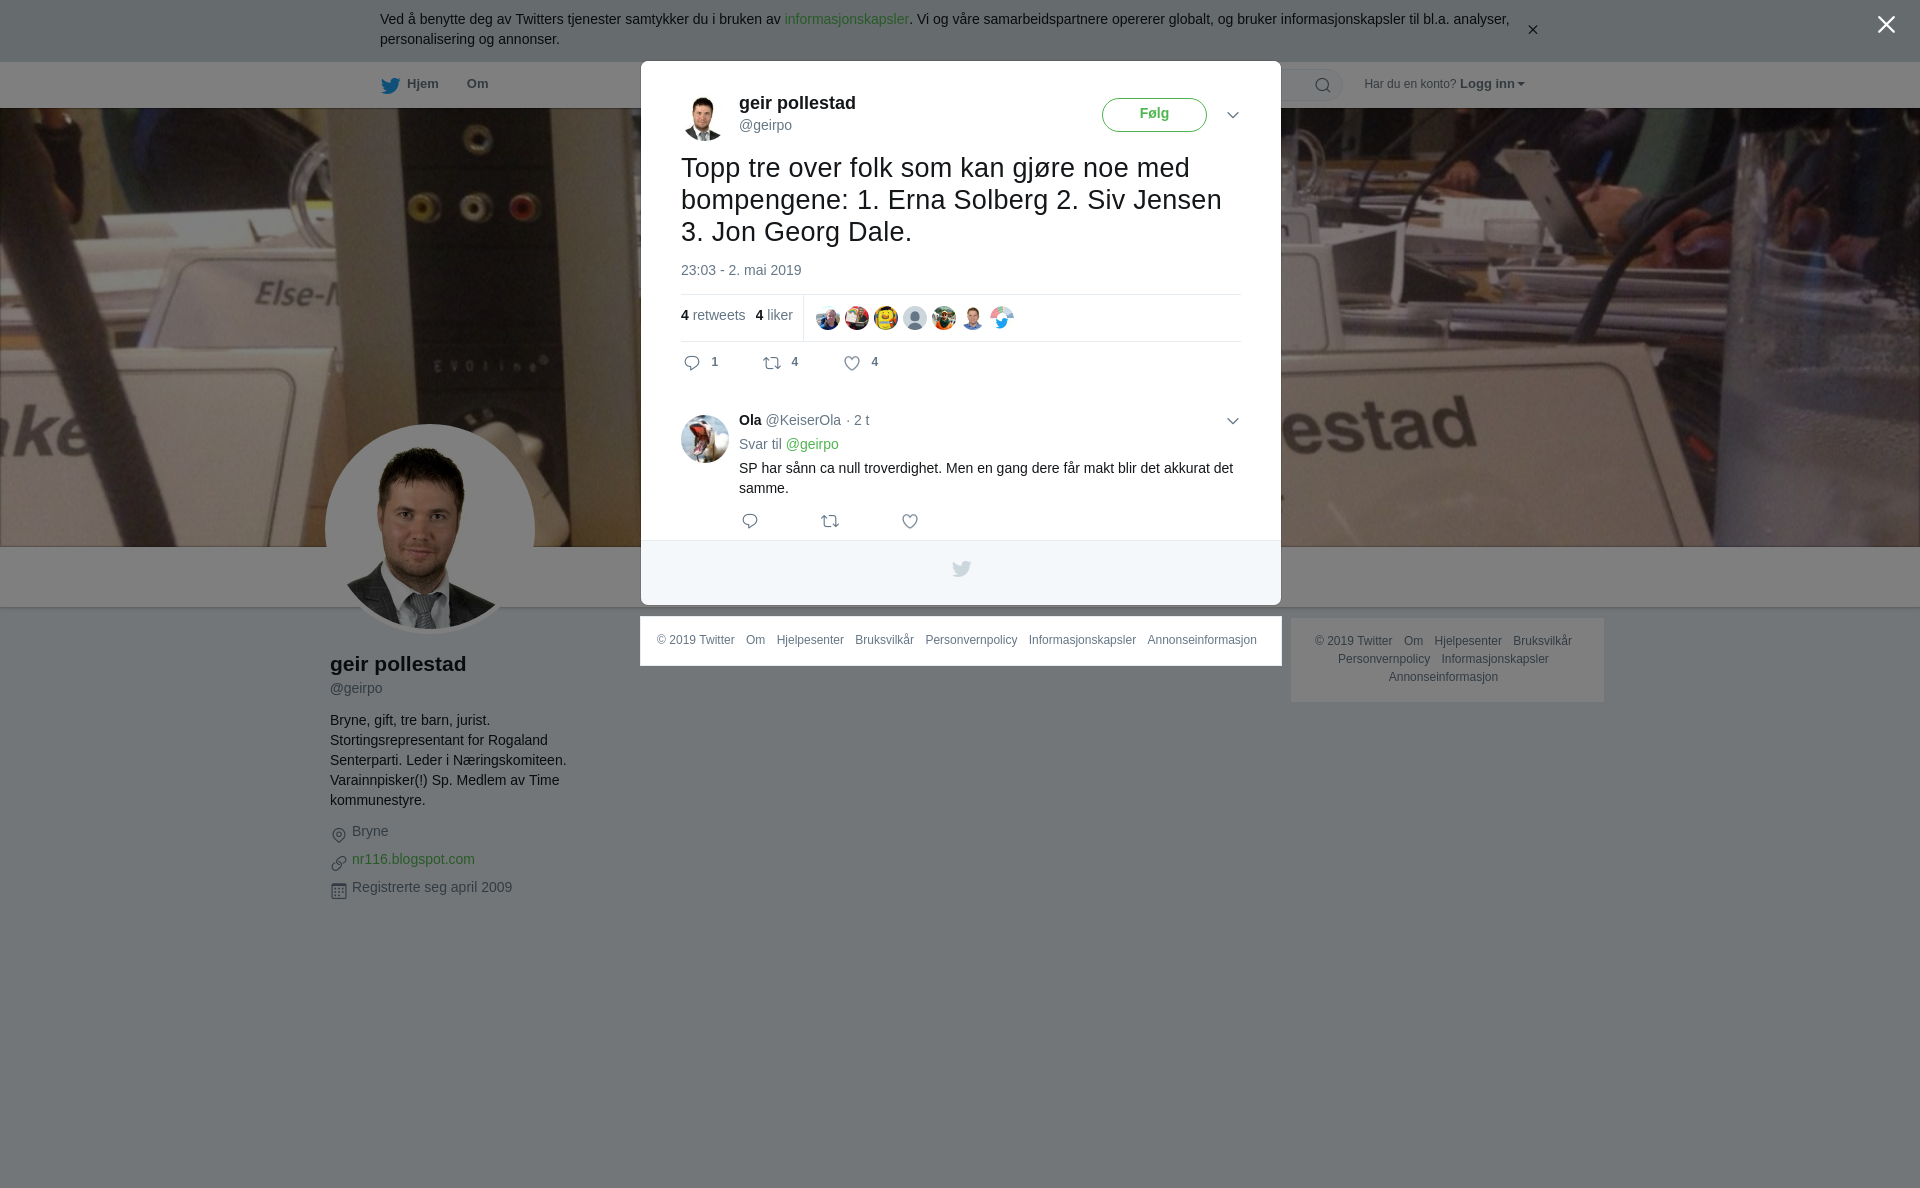Open the Om menu item

tap(477, 84)
